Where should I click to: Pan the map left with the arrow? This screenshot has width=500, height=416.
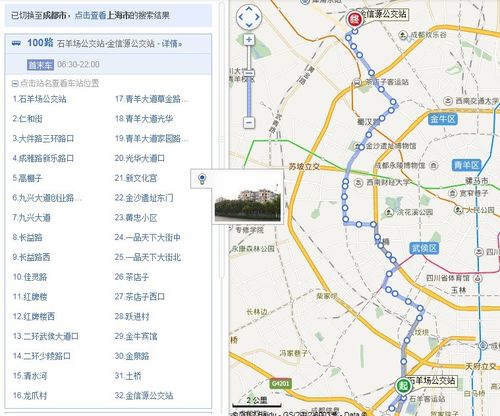coord(241,17)
